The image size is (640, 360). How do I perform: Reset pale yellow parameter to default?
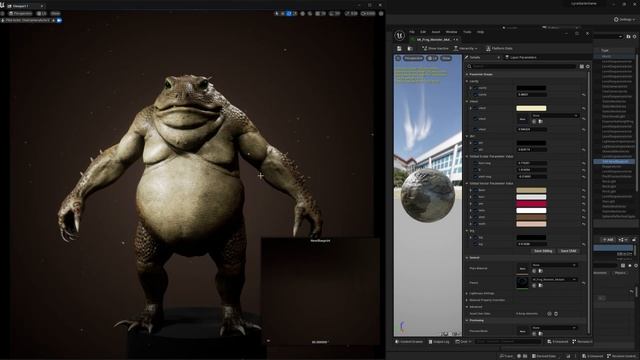coord(584,108)
